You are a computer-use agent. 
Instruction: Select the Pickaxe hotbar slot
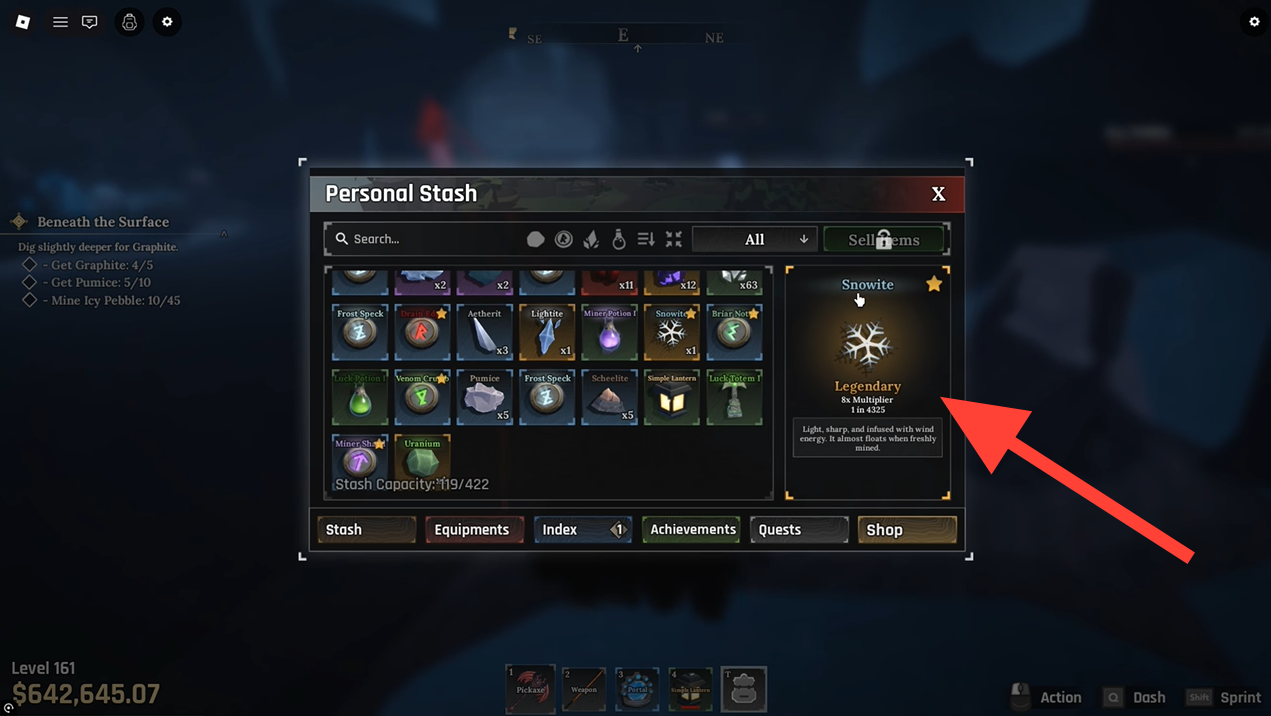531,689
